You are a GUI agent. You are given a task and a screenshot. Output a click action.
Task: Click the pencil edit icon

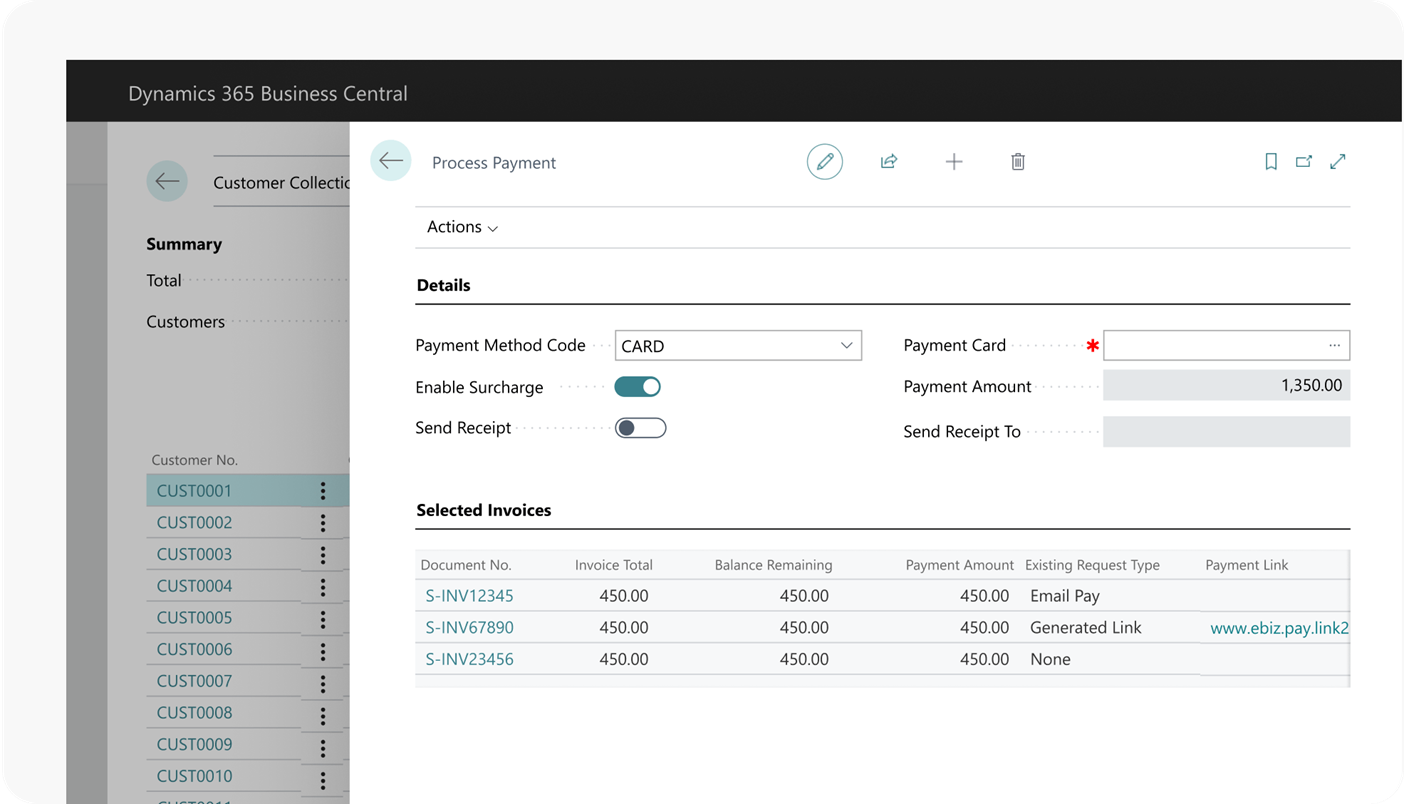coord(825,162)
